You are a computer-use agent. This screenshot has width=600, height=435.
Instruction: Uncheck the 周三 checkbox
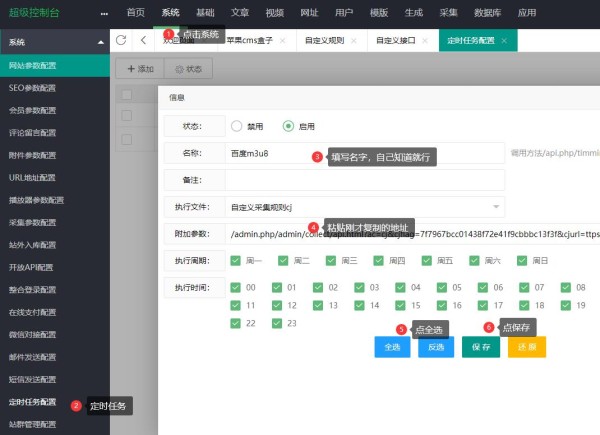pyautogui.click(x=331, y=261)
